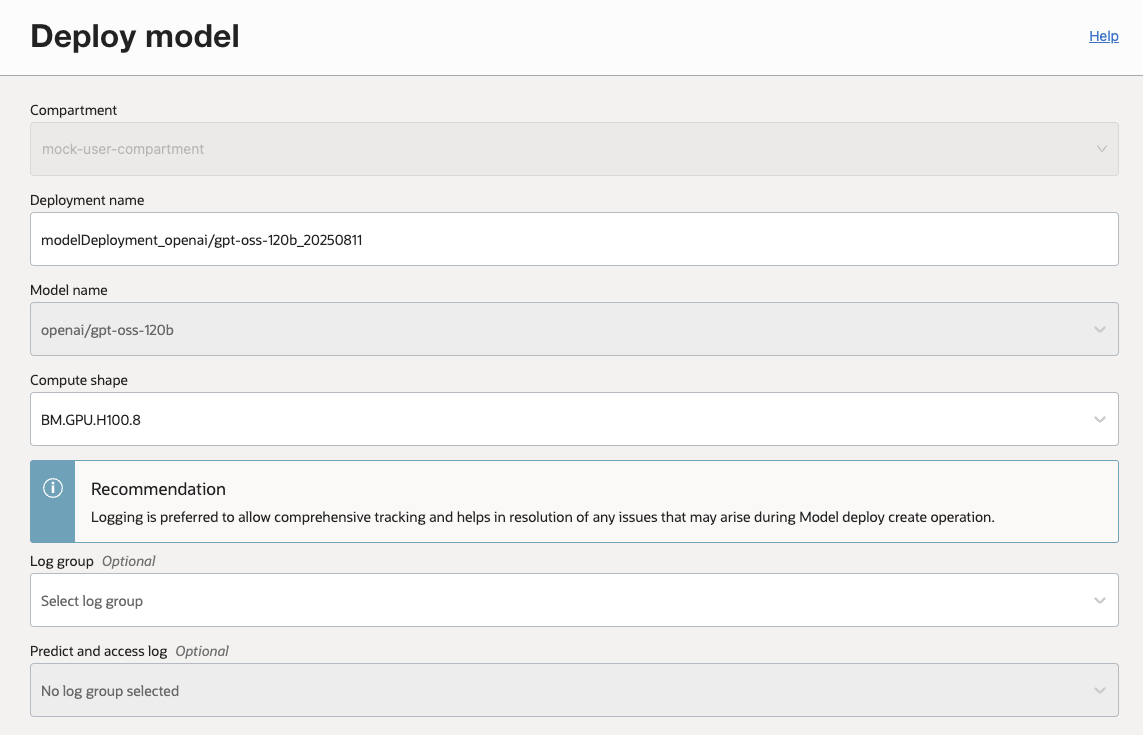Click the Compute shape field label

[79, 380]
